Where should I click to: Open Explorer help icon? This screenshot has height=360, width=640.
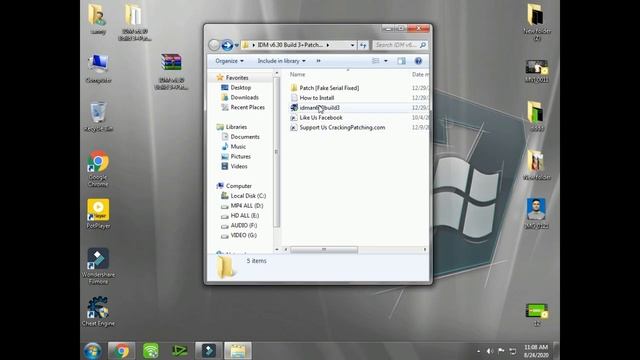pos(418,61)
